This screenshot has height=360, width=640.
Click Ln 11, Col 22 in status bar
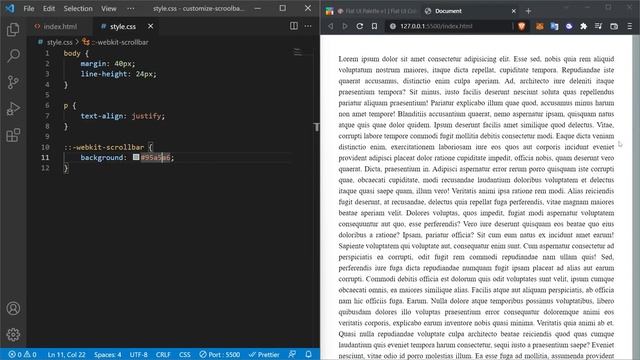(67, 354)
